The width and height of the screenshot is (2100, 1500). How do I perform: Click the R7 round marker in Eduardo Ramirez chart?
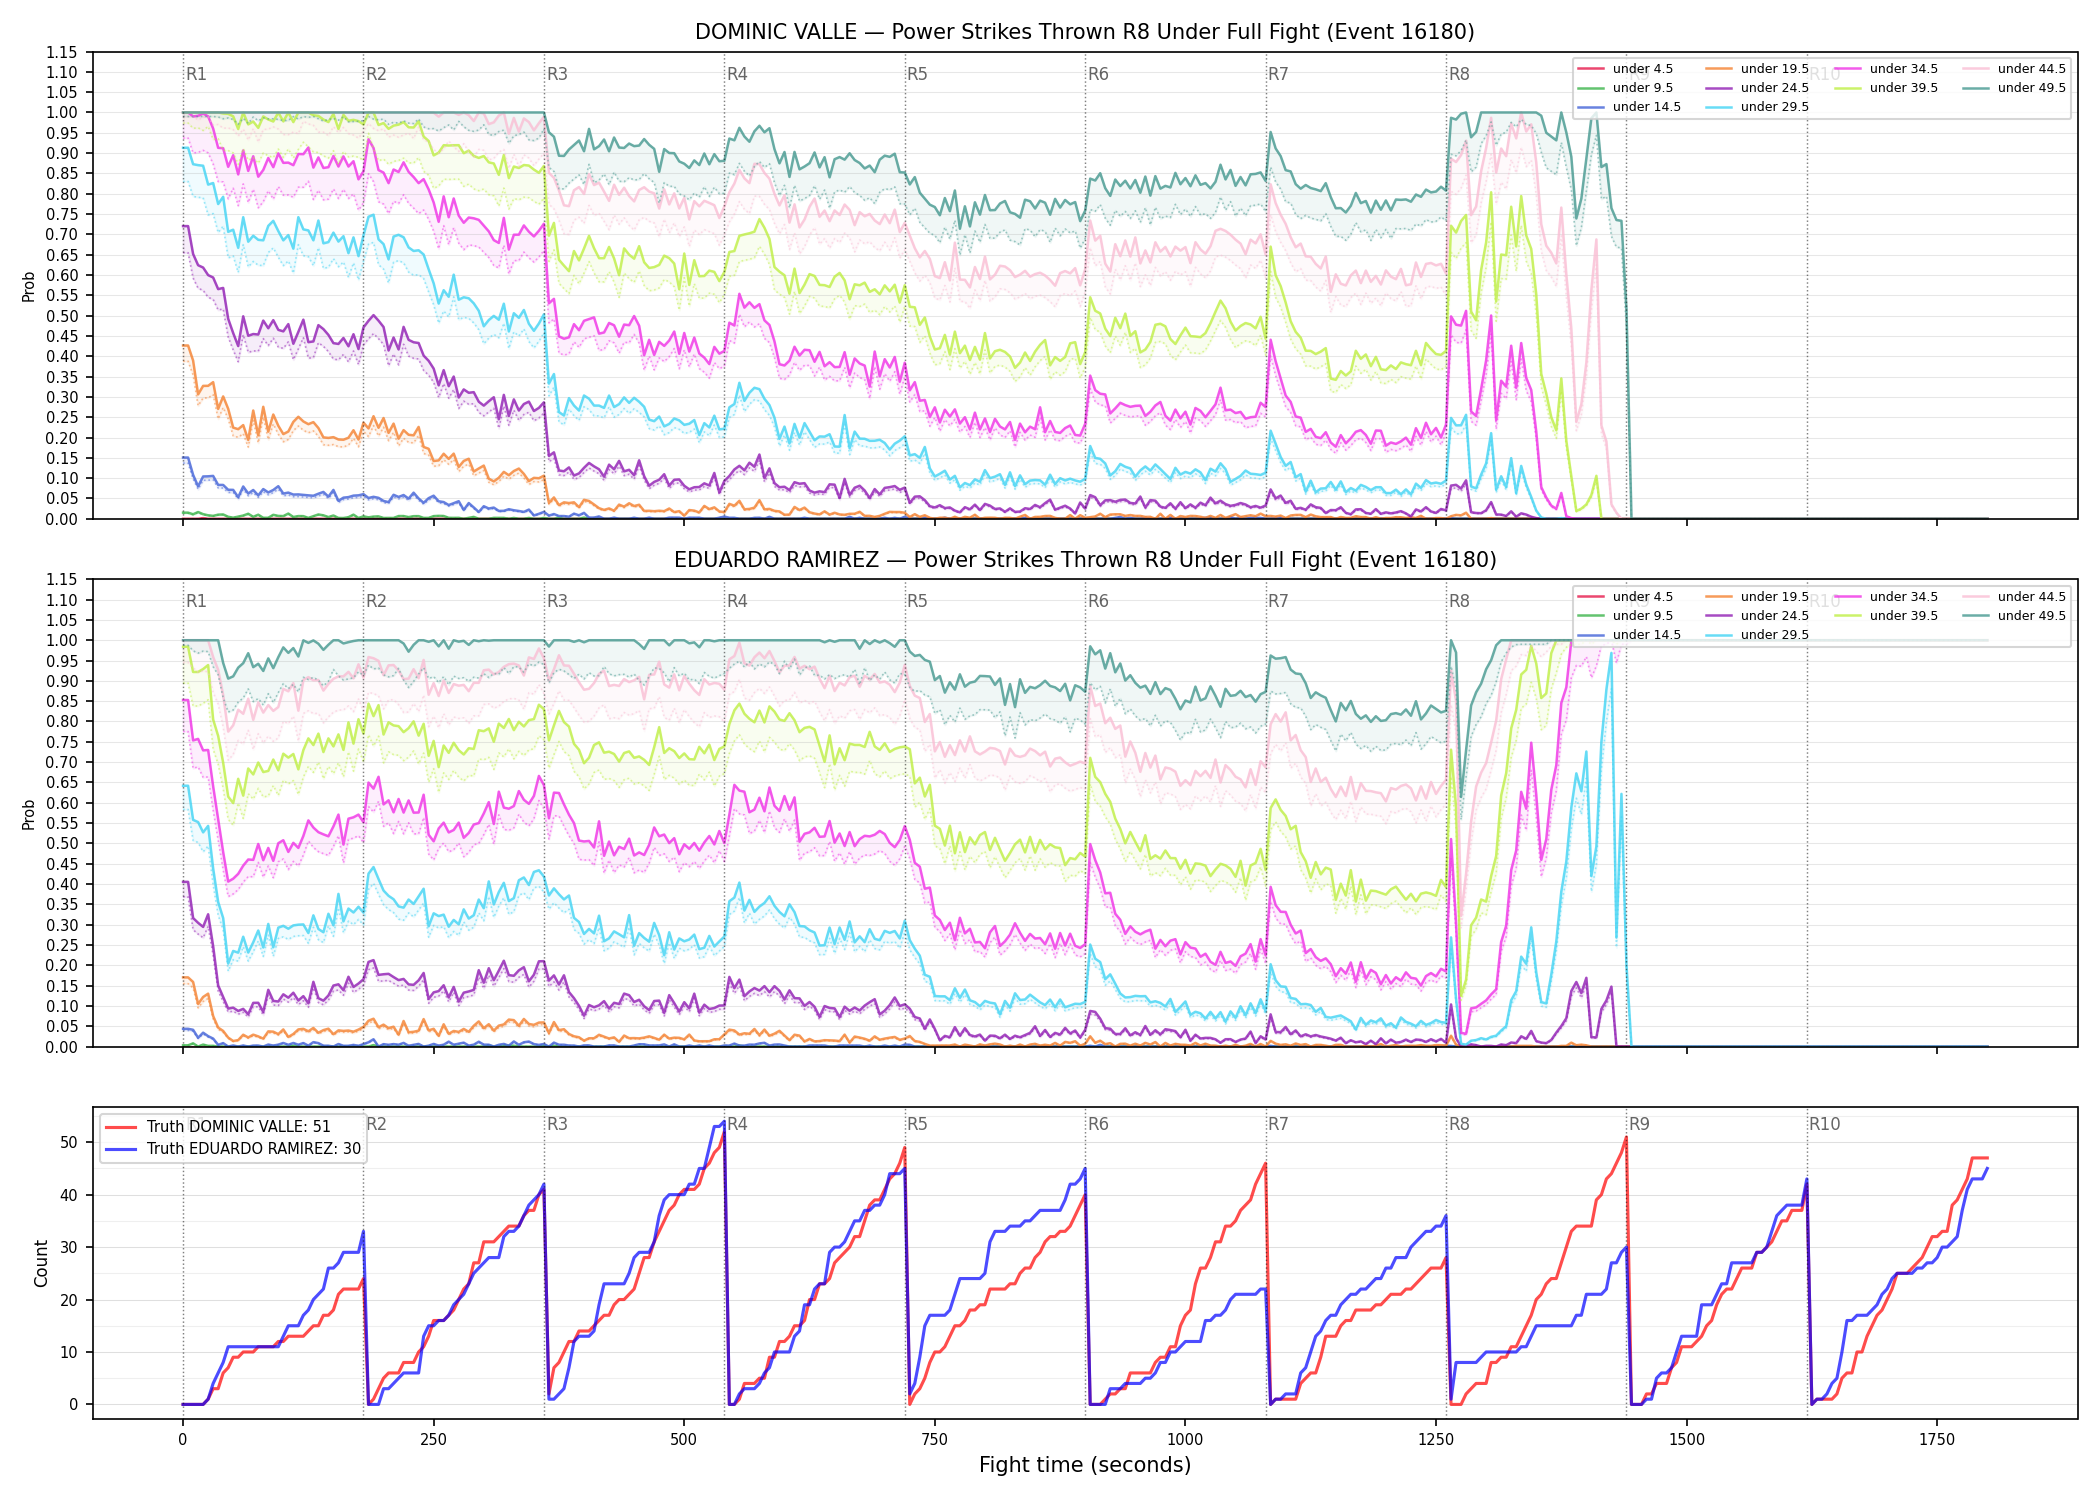[1278, 601]
